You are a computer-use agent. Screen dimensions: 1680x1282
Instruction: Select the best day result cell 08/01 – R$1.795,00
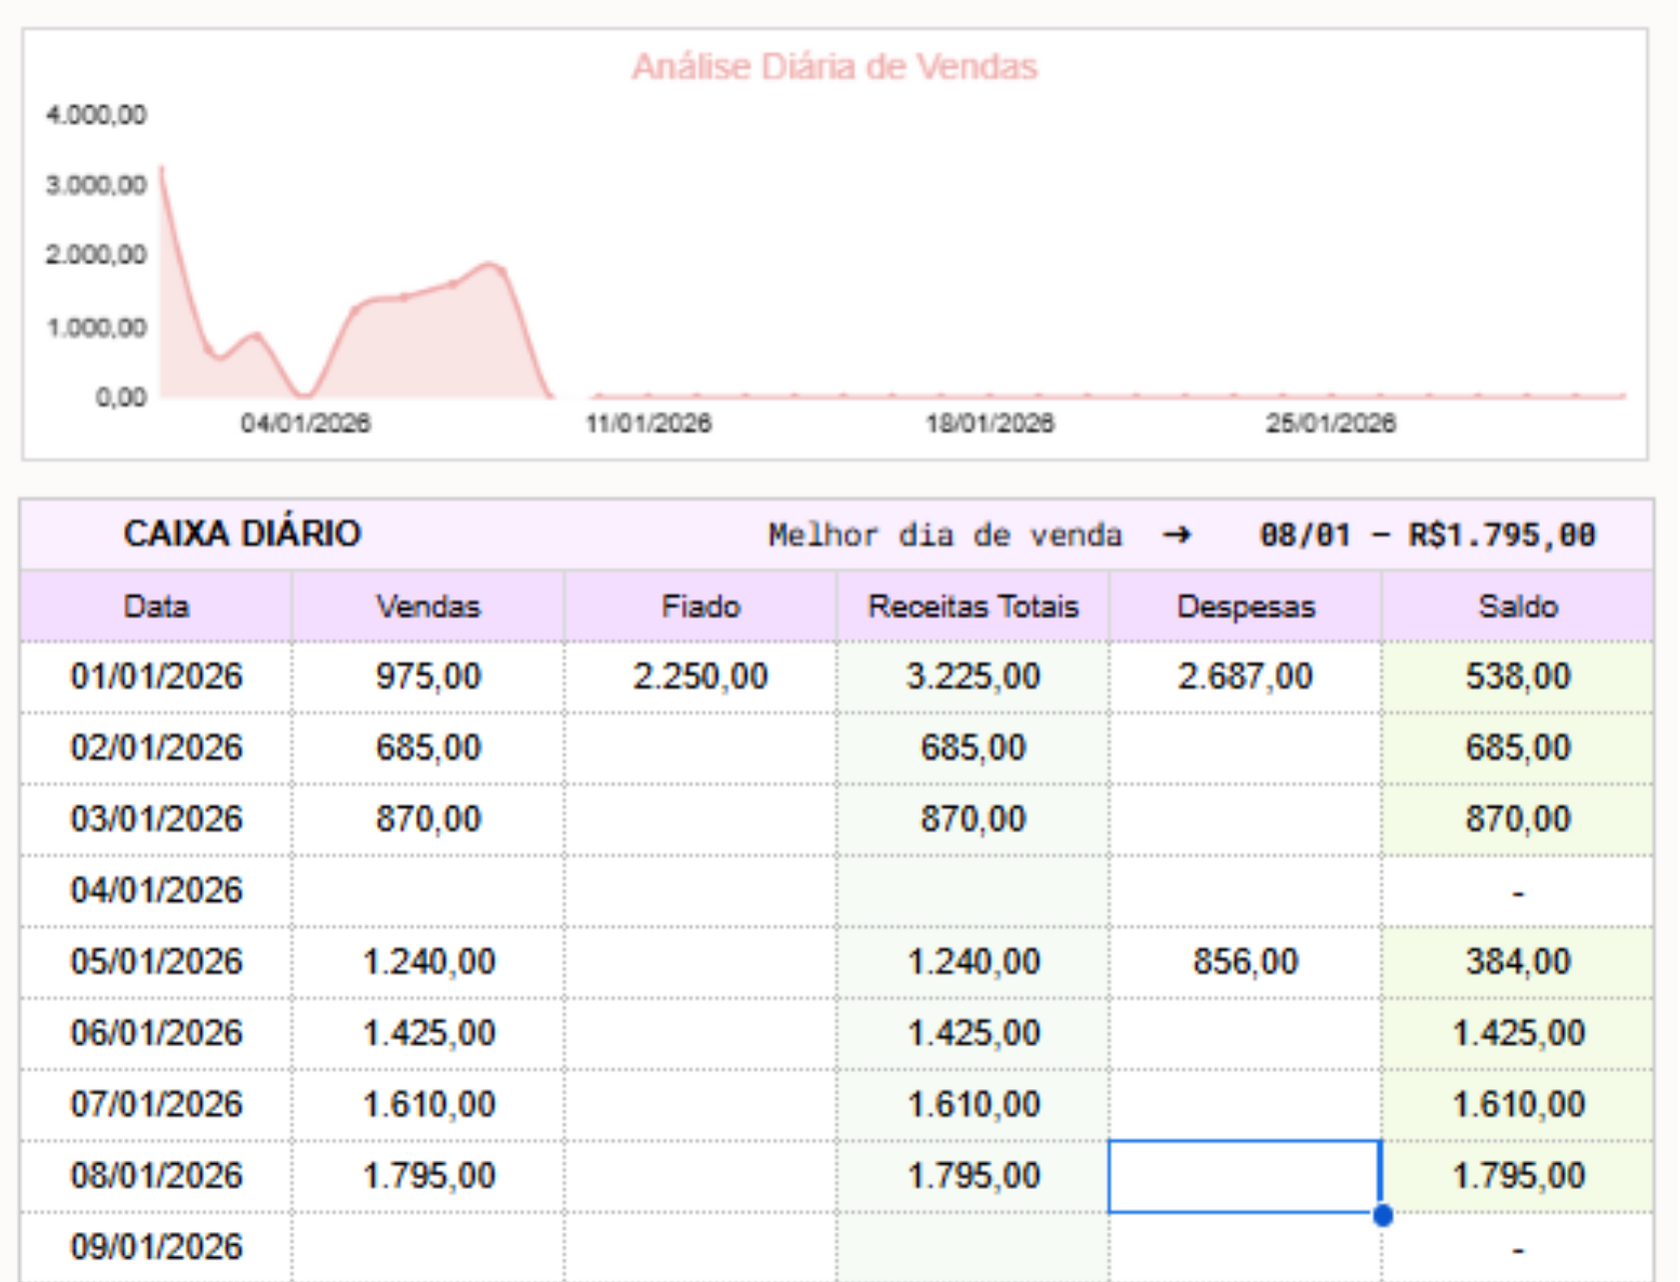tap(1426, 536)
